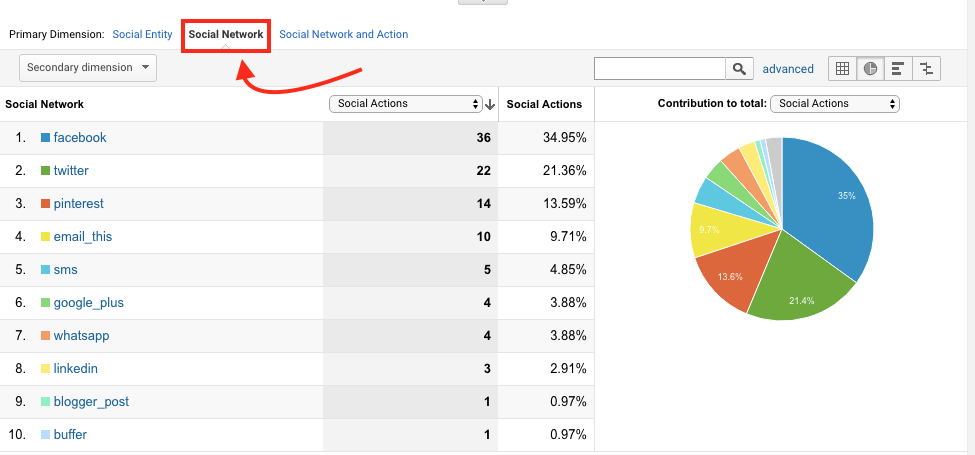Click the table search input field
This screenshot has height=455, width=975.
pyautogui.click(x=660, y=68)
